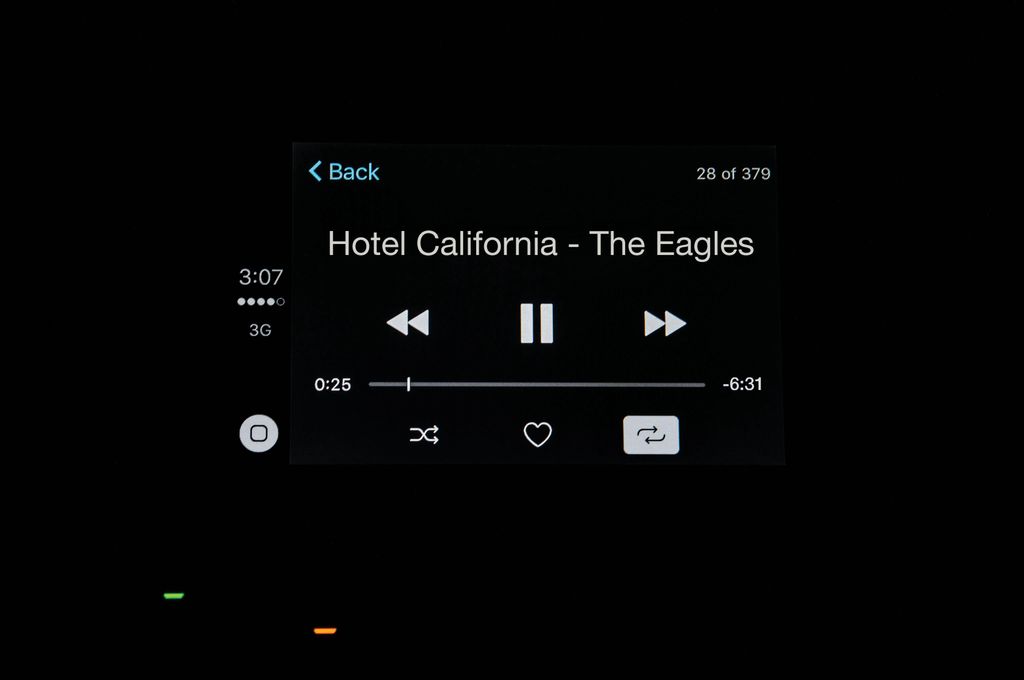Go back using the blue chevron

(315, 171)
